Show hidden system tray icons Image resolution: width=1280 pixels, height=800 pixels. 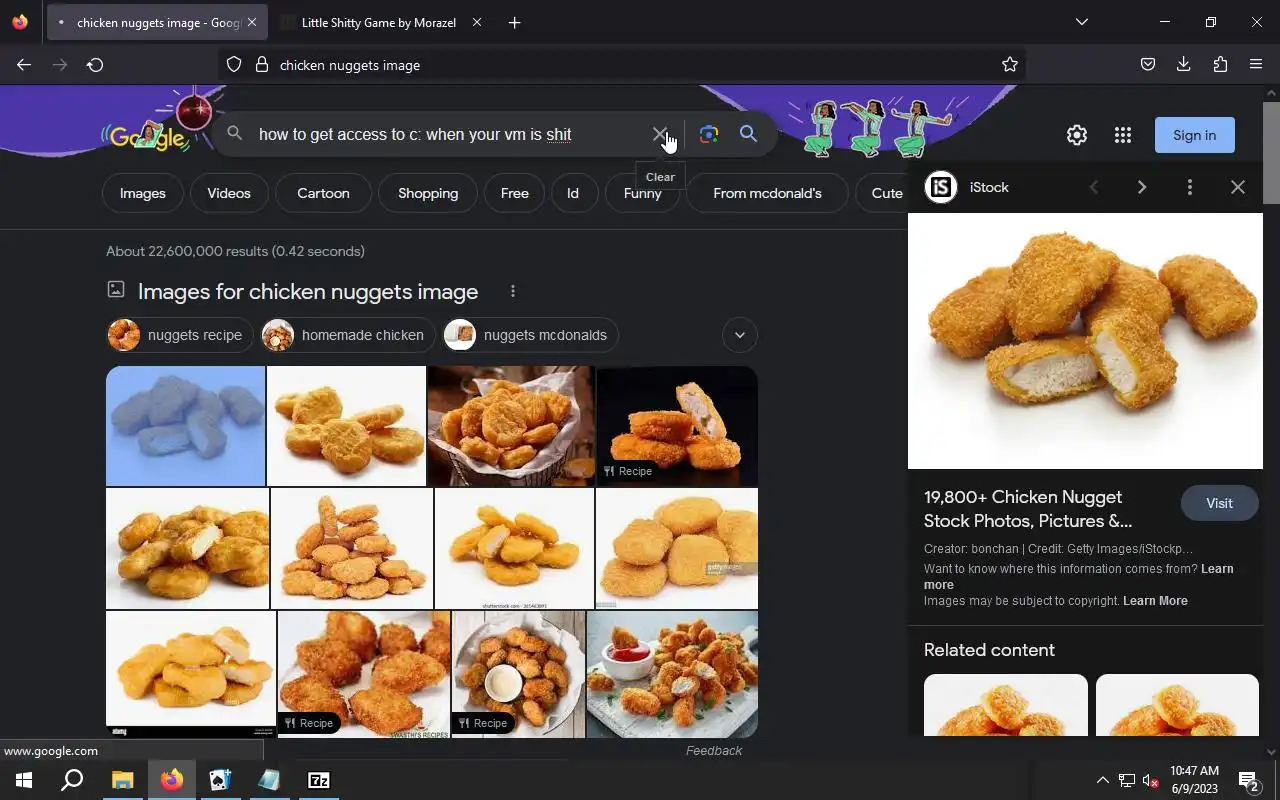1102,780
